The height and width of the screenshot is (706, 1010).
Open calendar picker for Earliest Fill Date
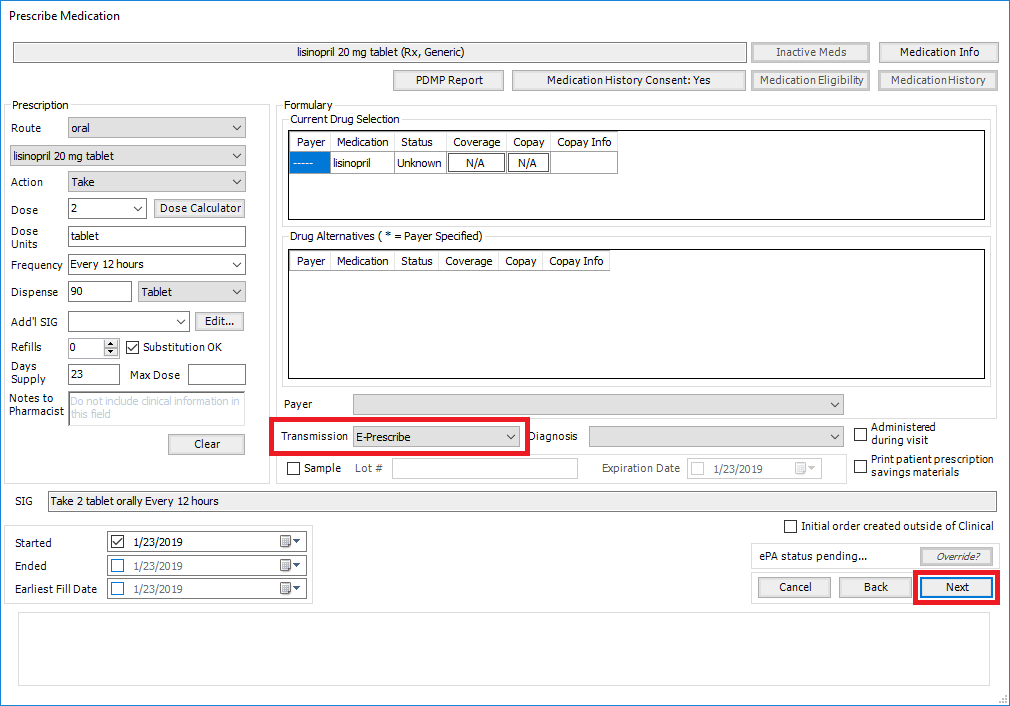pos(290,588)
